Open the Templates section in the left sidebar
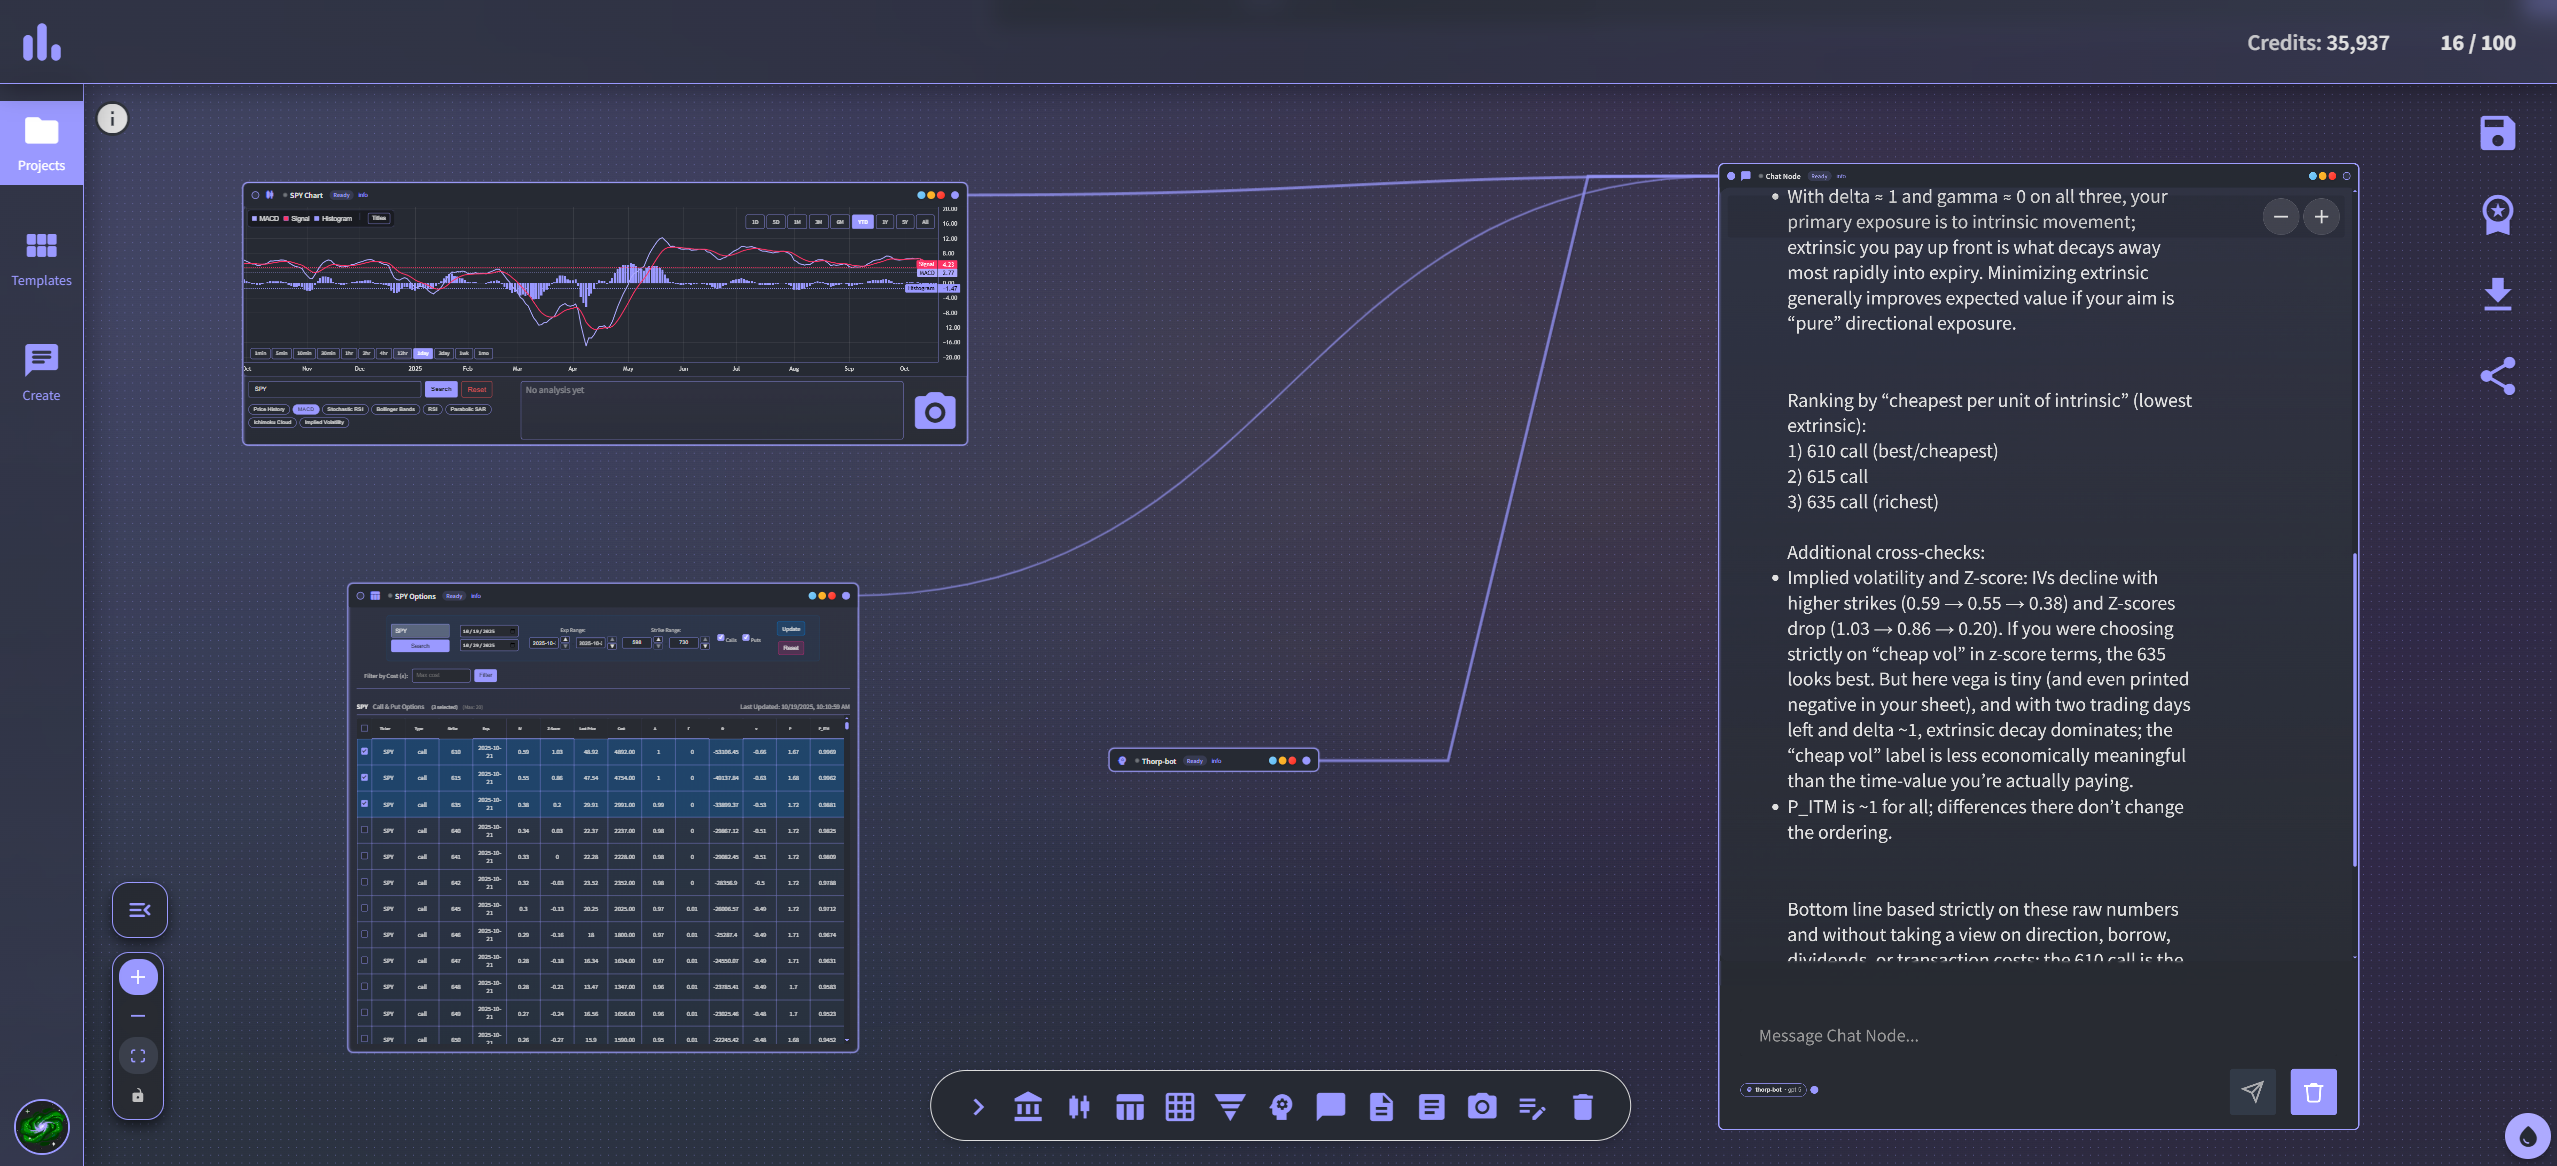The height and width of the screenshot is (1166, 2557). coord(41,258)
